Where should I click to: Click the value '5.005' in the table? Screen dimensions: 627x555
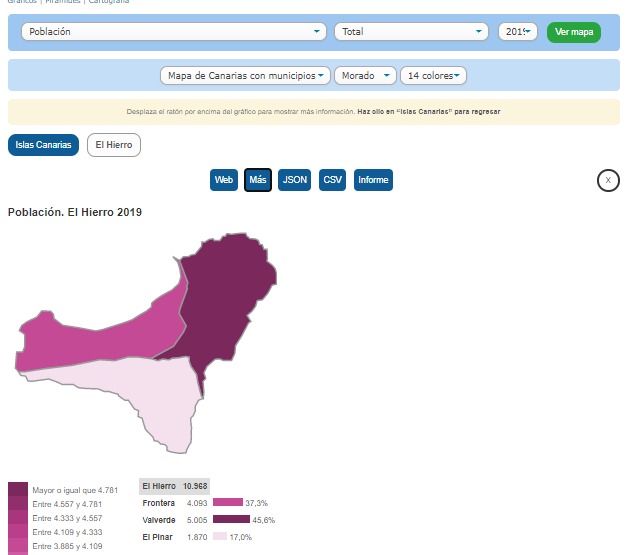click(197, 520)
